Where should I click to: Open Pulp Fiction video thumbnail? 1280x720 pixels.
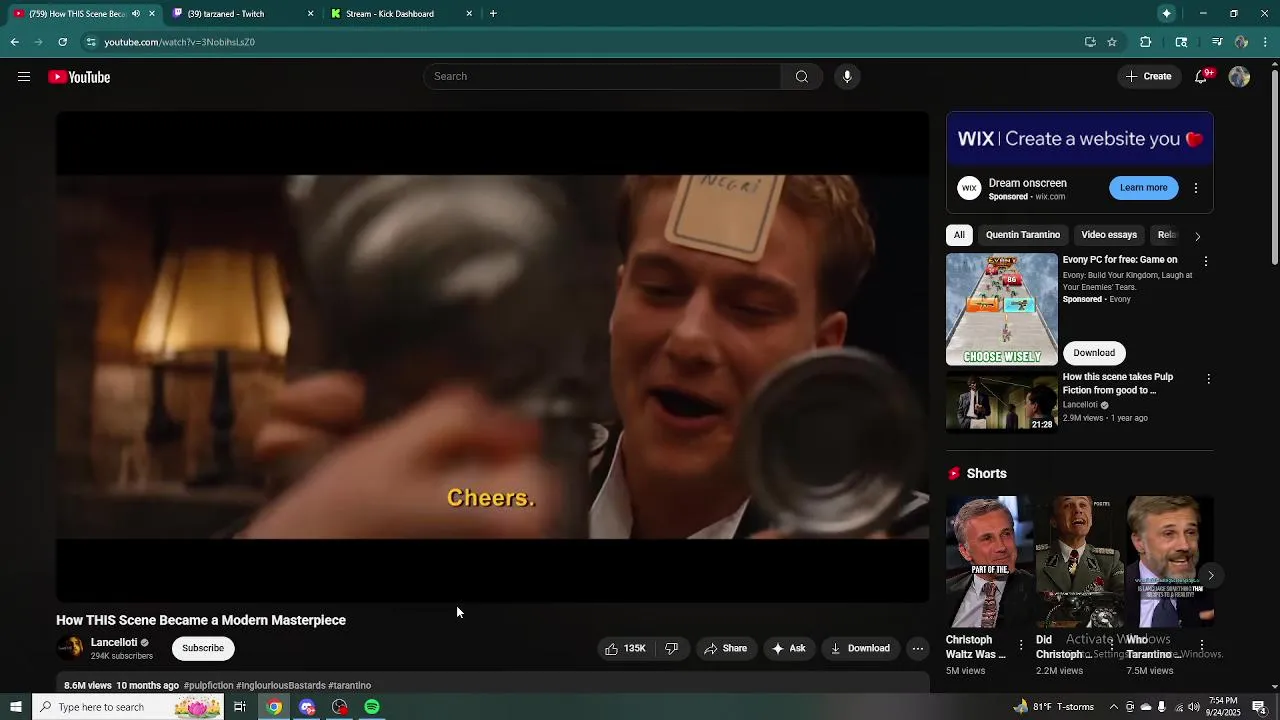point(1001,402)
